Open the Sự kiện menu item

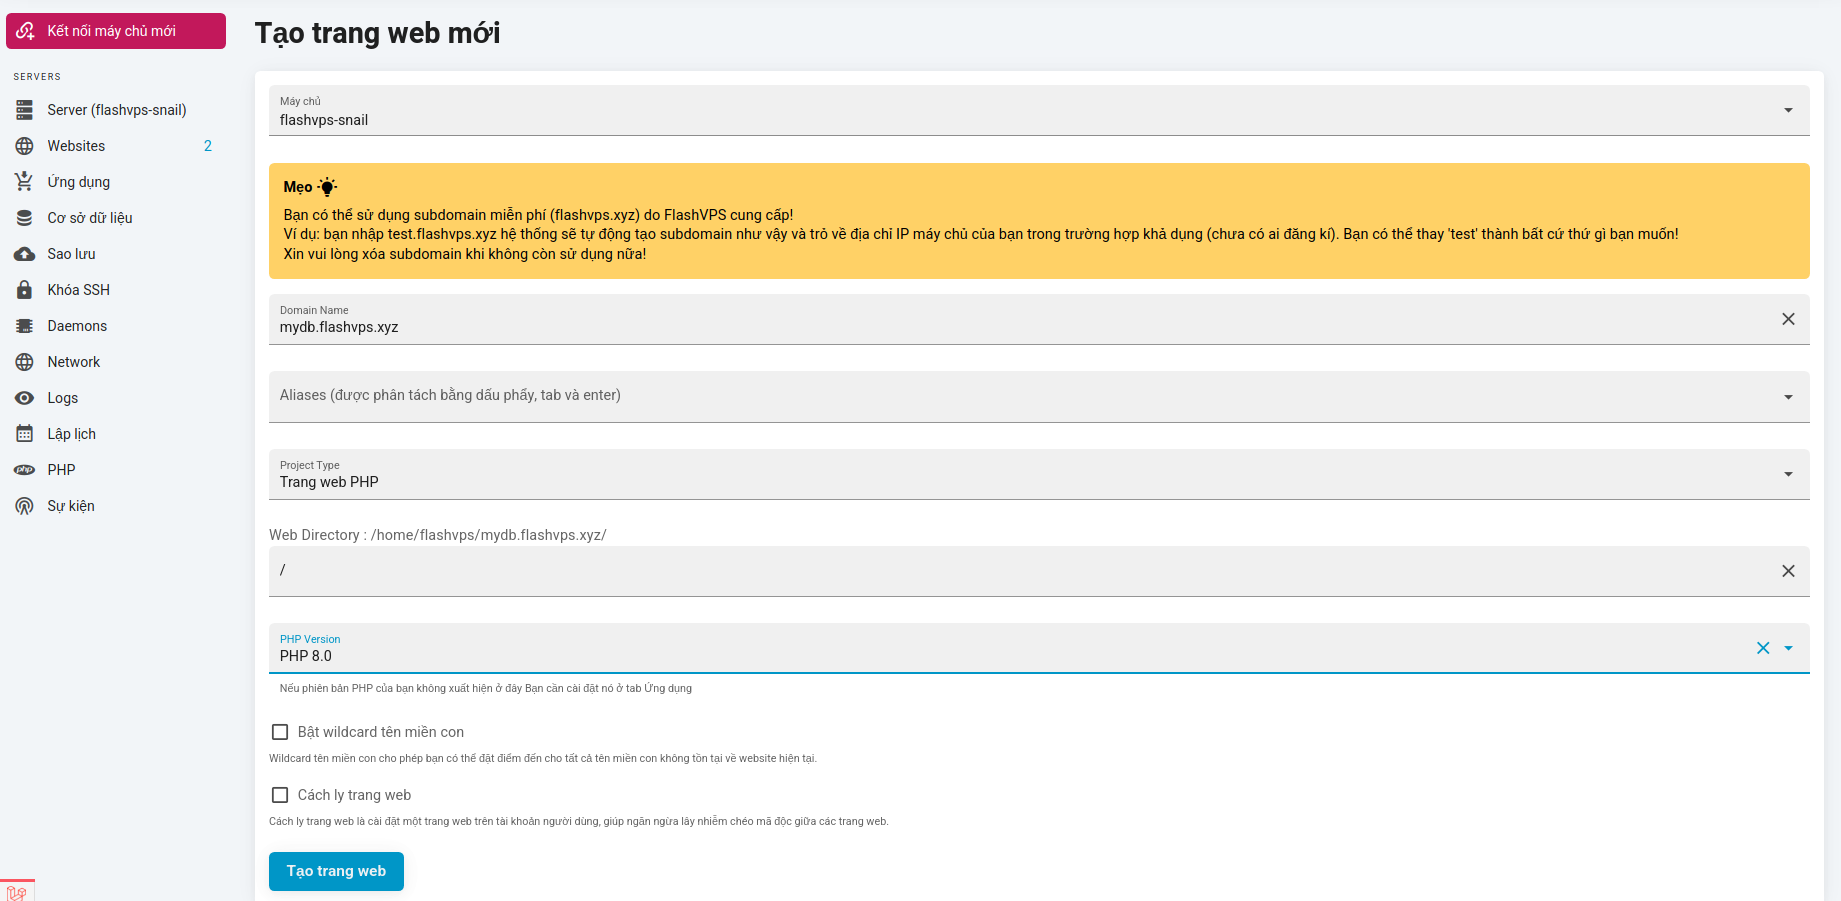pyautogui.click(x=71, y=506)
